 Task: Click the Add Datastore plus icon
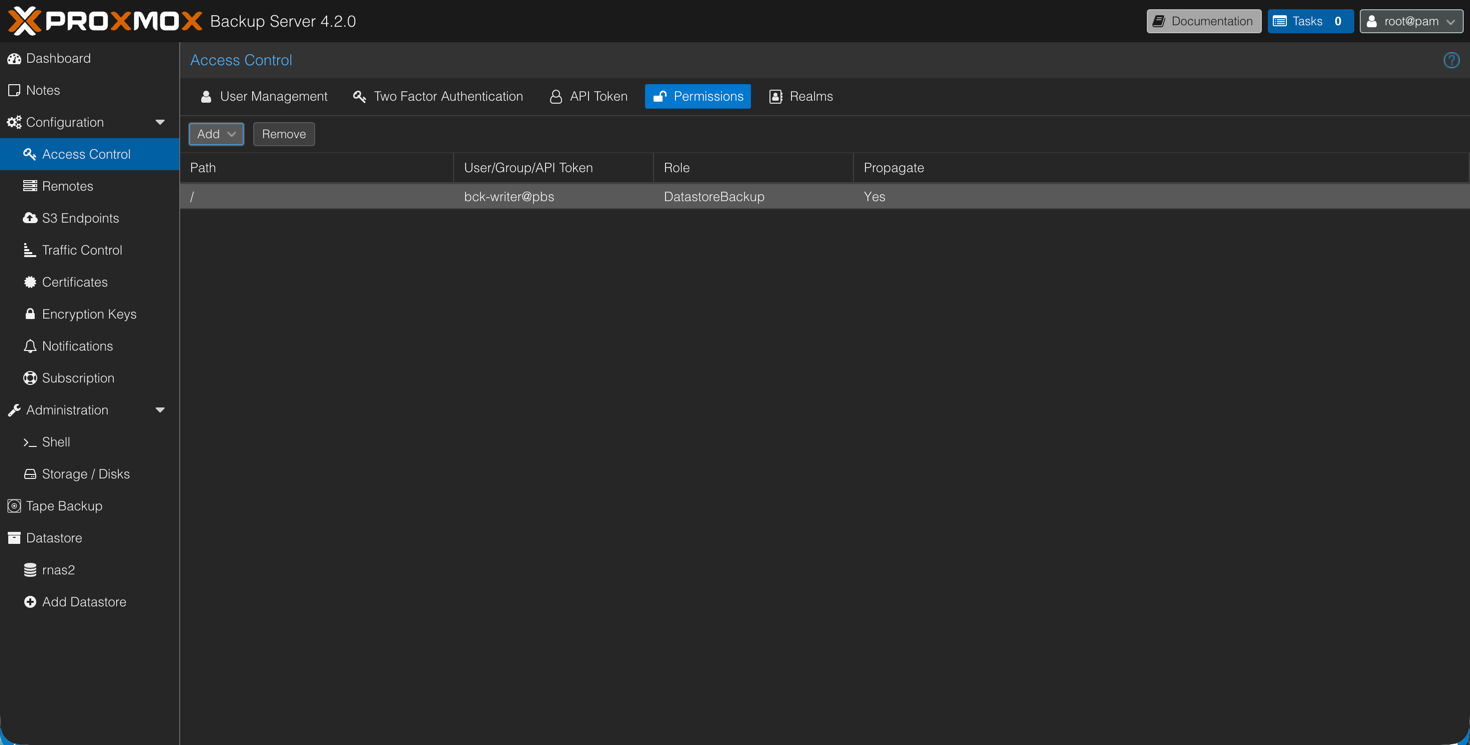pyautogui.click(x=30, y=602)
